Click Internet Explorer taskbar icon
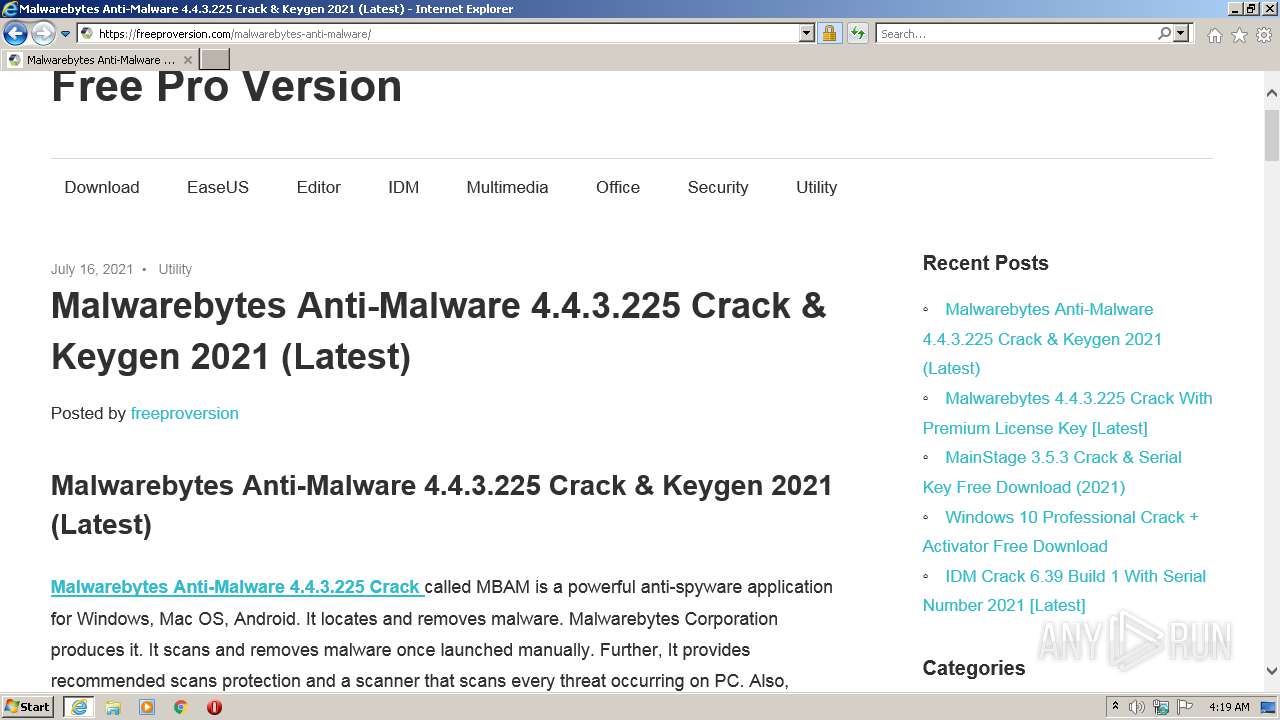 coord(79,707)
